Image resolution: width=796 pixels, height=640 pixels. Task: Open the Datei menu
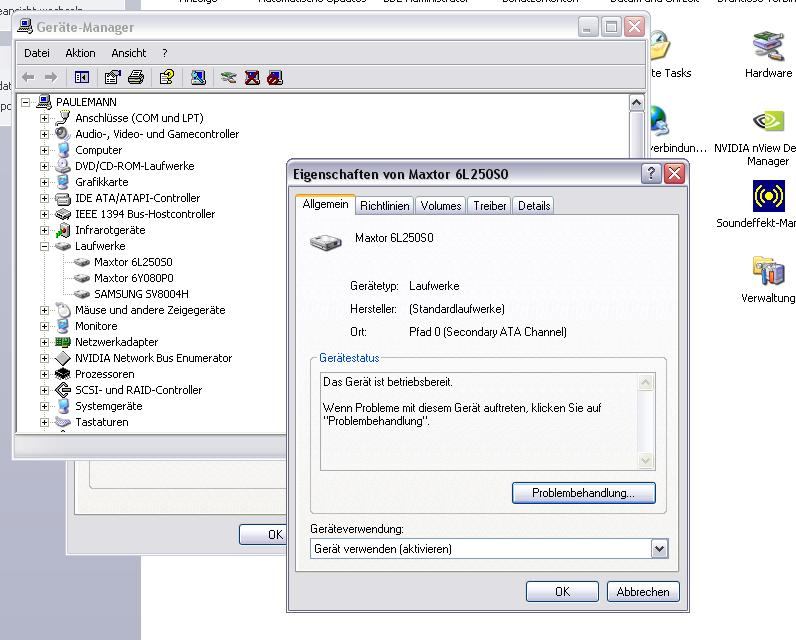(37, 53)
